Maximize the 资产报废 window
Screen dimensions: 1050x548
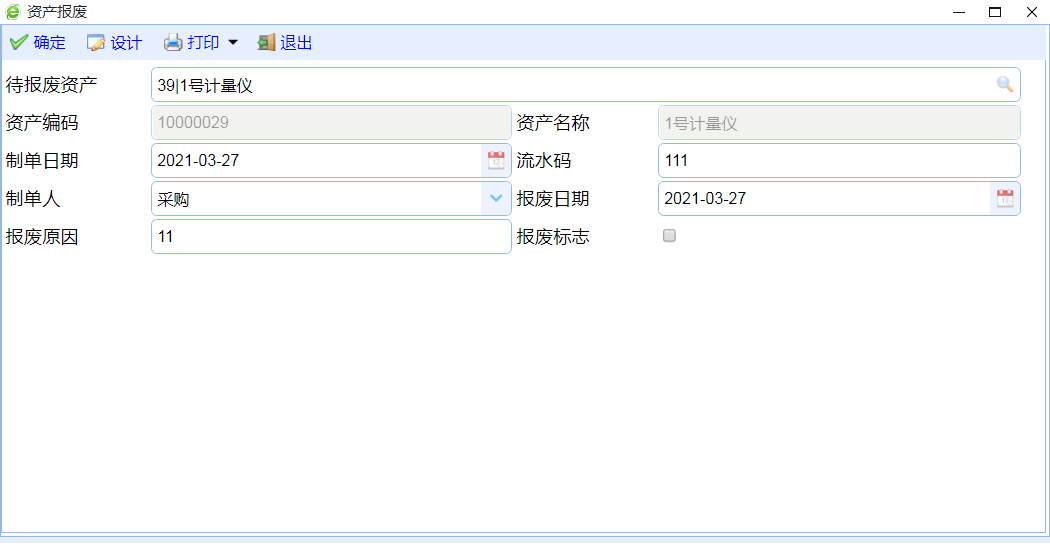point(995,12)
